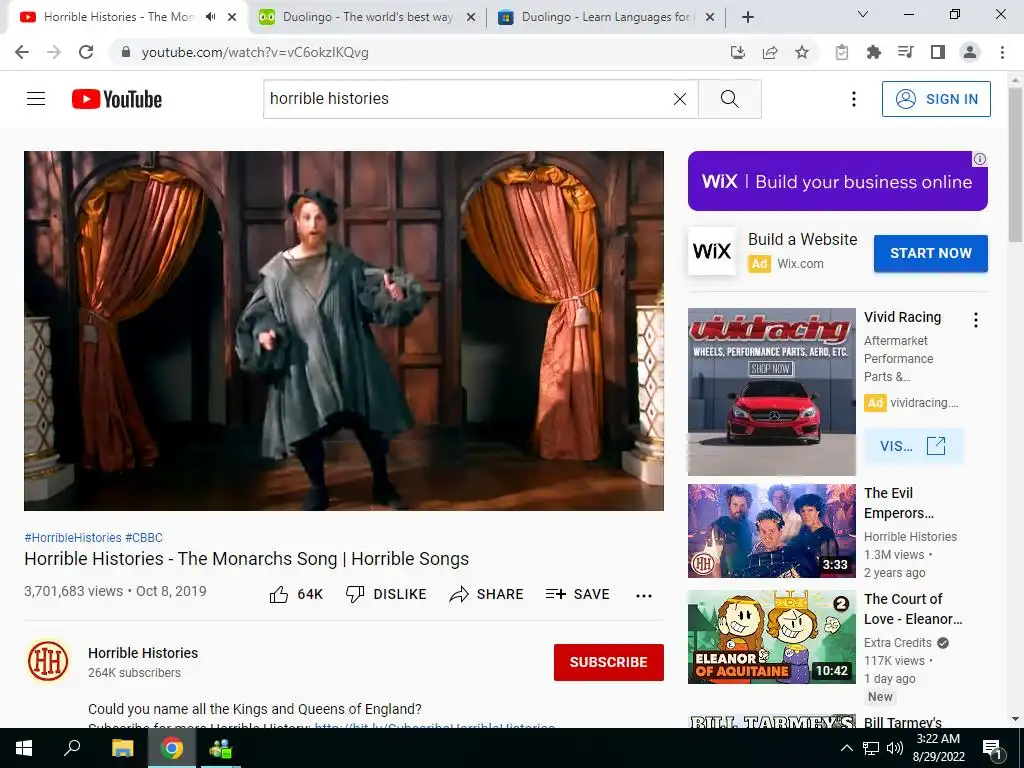This screenshot has width=1024, height=768.
Task: Open the SHARE dialog
Action: pos(487,594)
